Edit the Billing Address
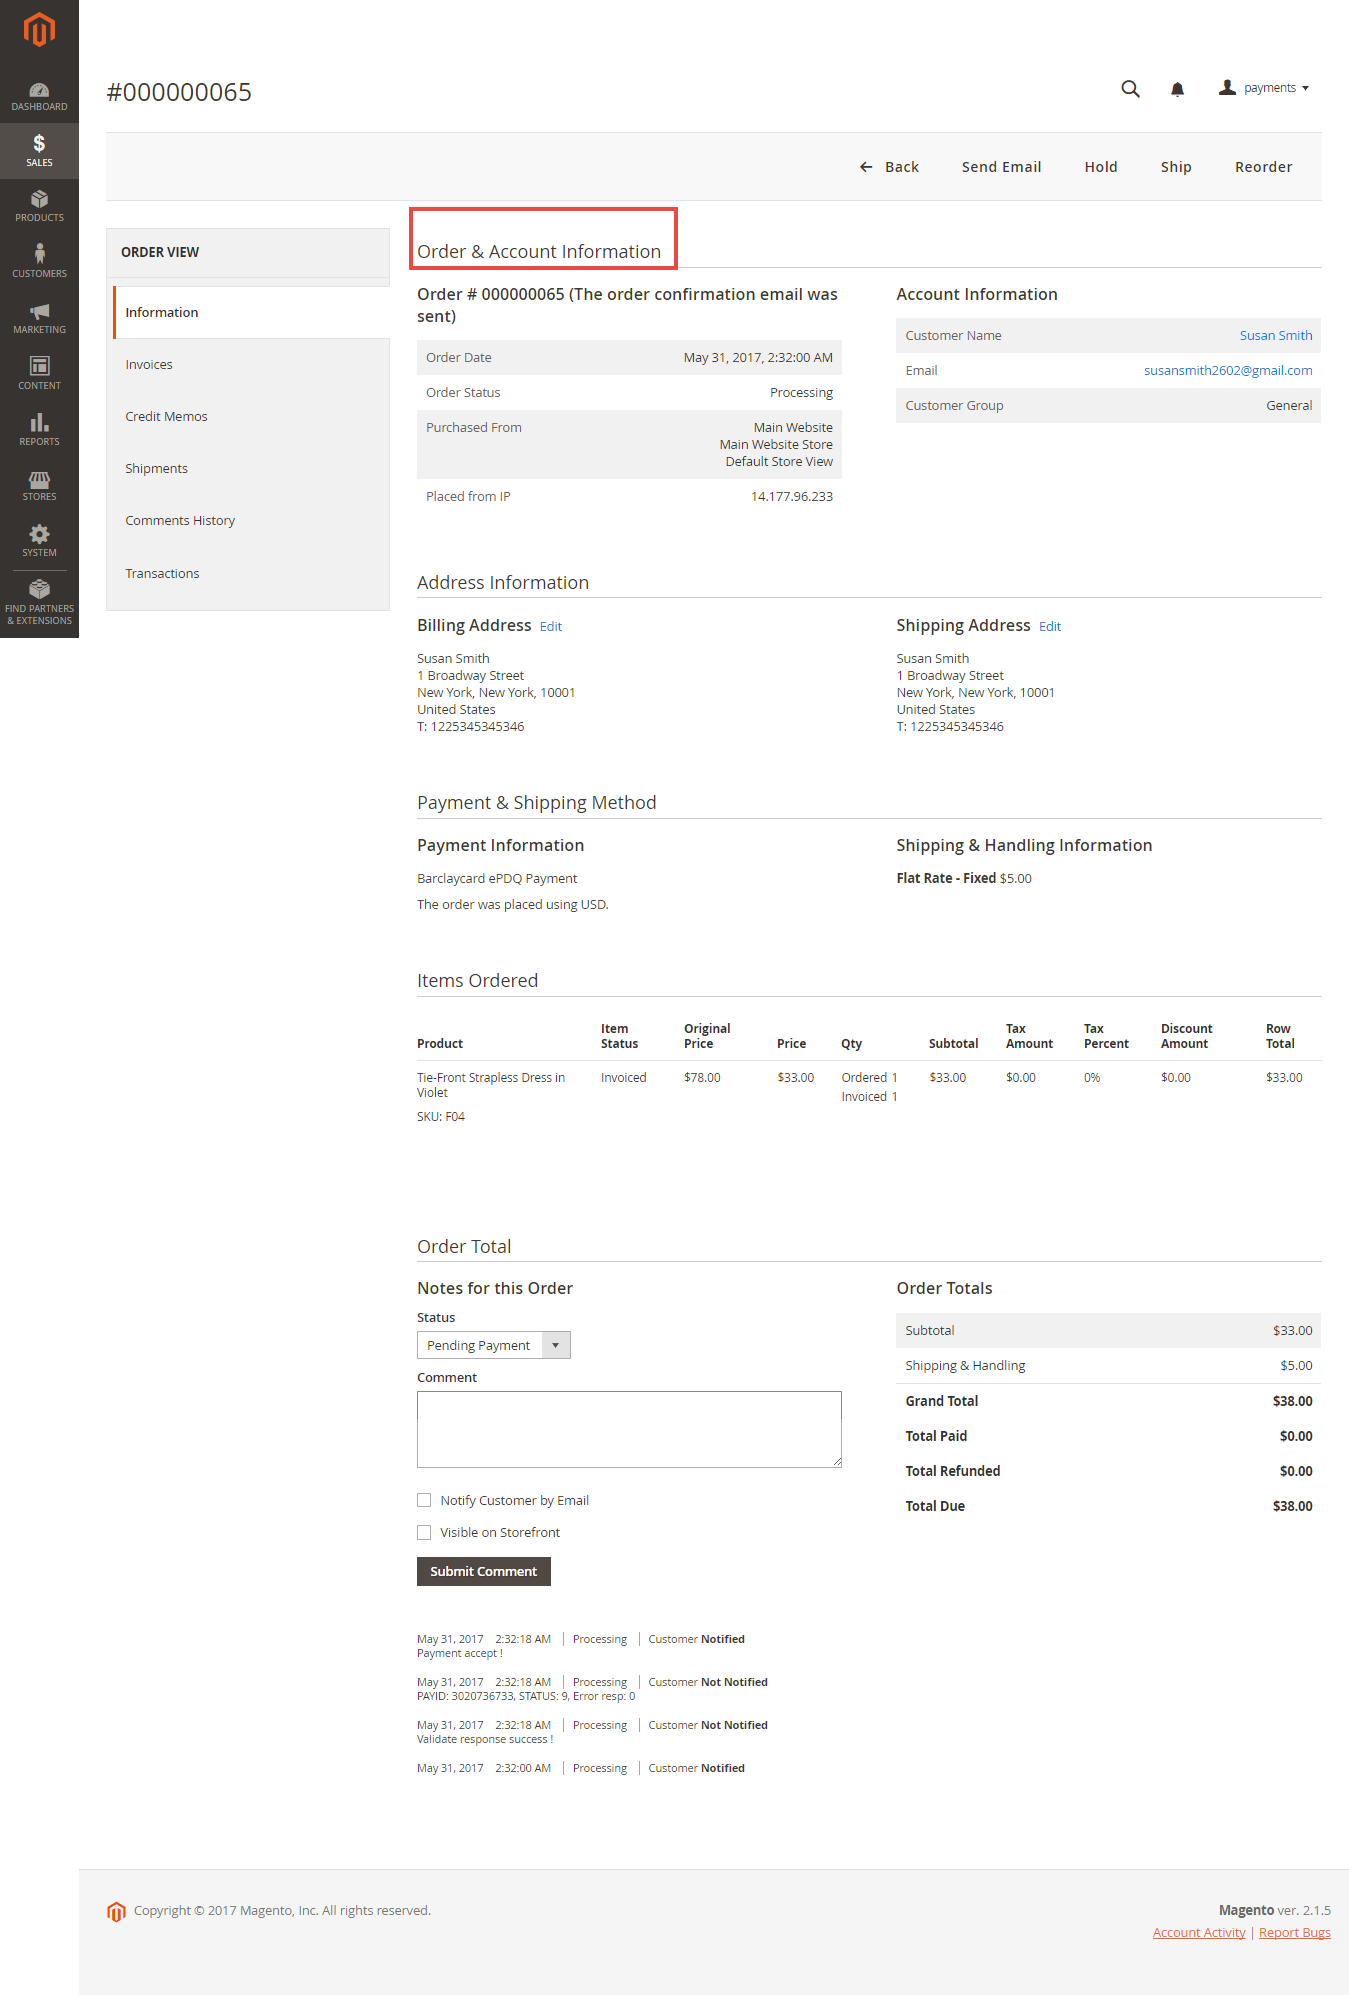Viewport: 1349px width, 1995px height. point(551,627)
